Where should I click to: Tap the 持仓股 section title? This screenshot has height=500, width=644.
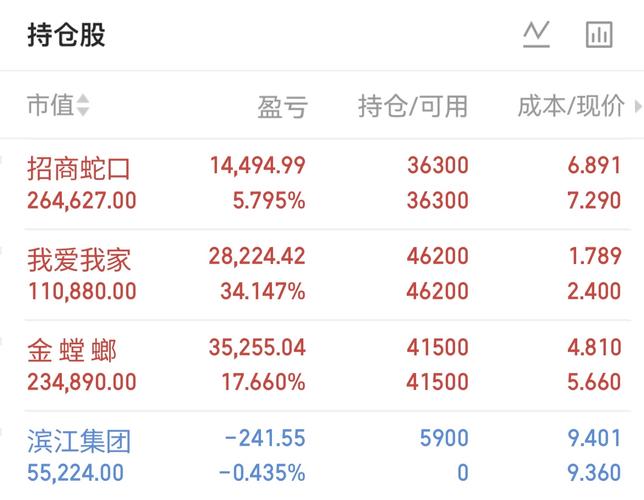click(67, 35)
